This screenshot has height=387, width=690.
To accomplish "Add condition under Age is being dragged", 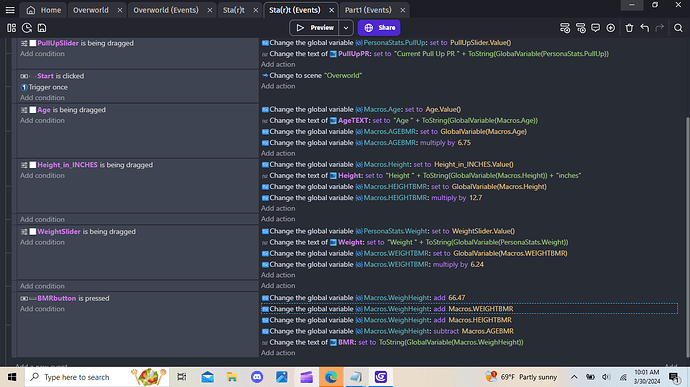I will pyautogui.click(x=42, y=121).
